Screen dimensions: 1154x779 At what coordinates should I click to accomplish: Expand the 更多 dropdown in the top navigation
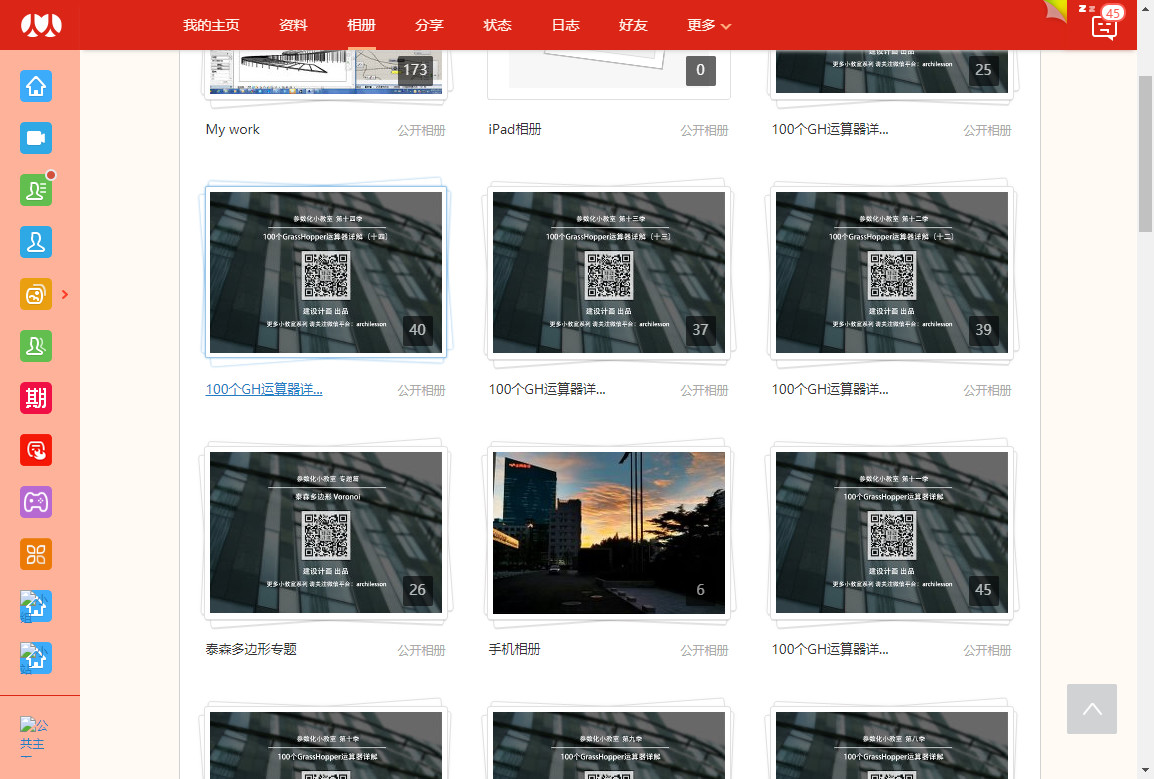(x=709, y=25)
